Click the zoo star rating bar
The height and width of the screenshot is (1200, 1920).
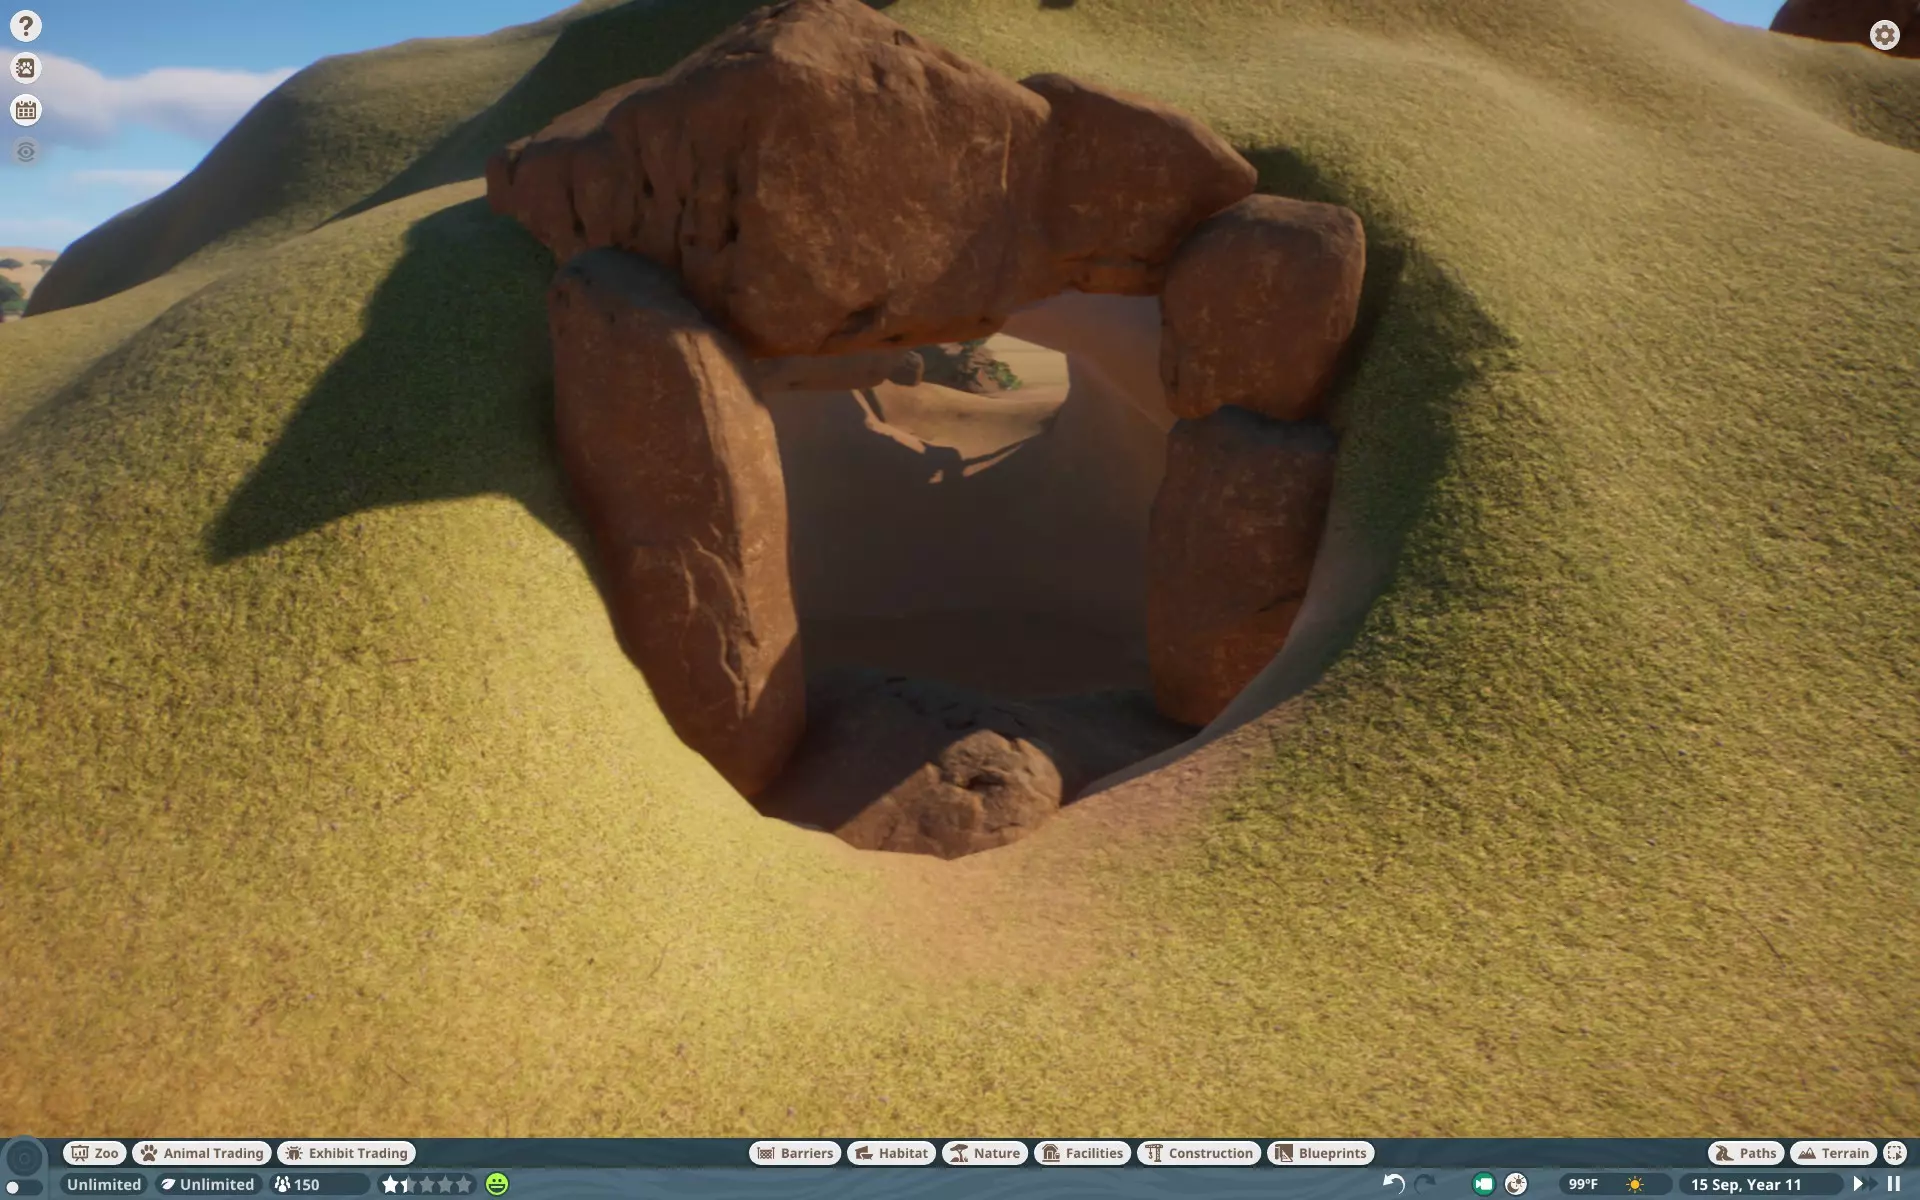pyautogui.click(x=426, y=1184)
